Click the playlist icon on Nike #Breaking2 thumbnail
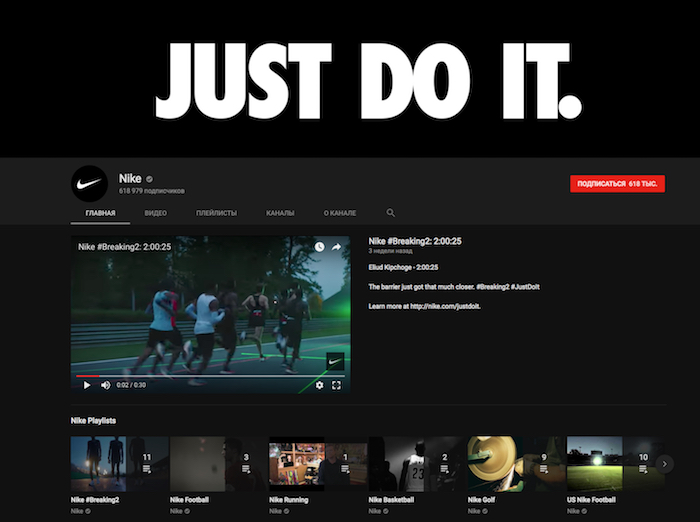The image size is (700, 522). point(146,469)
